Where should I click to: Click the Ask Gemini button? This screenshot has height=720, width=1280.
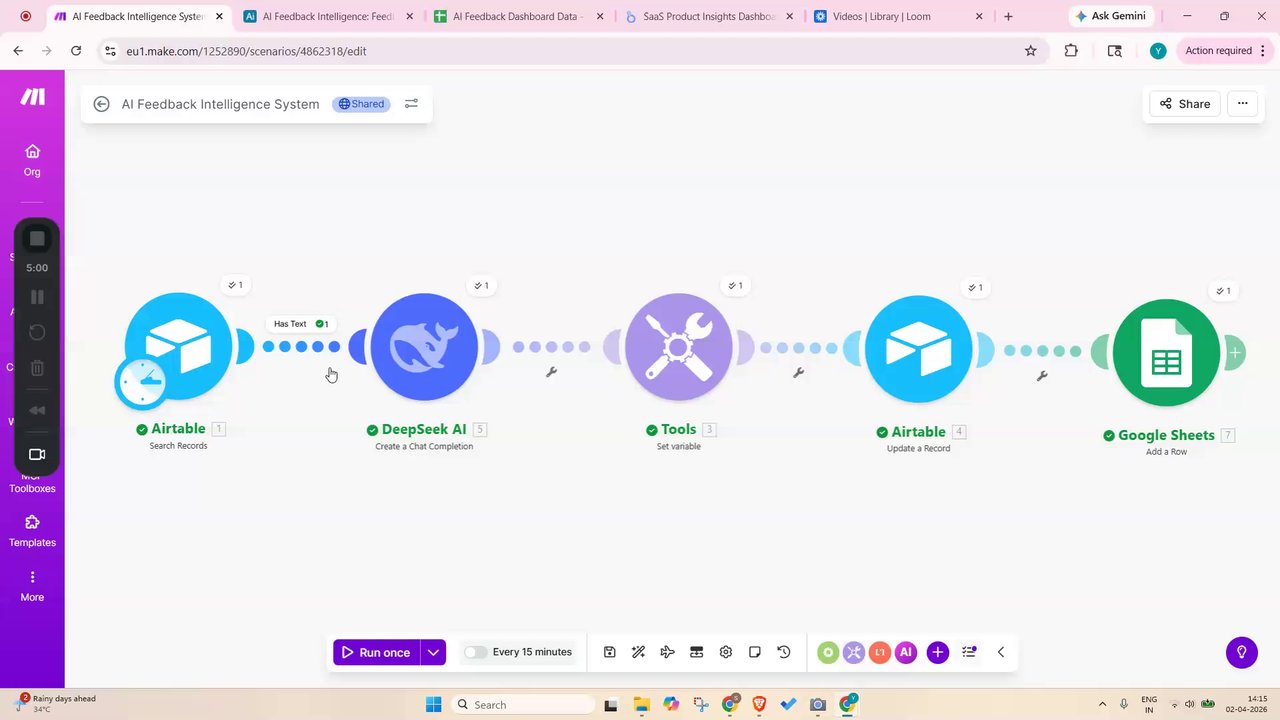[x=1113, y=16]
